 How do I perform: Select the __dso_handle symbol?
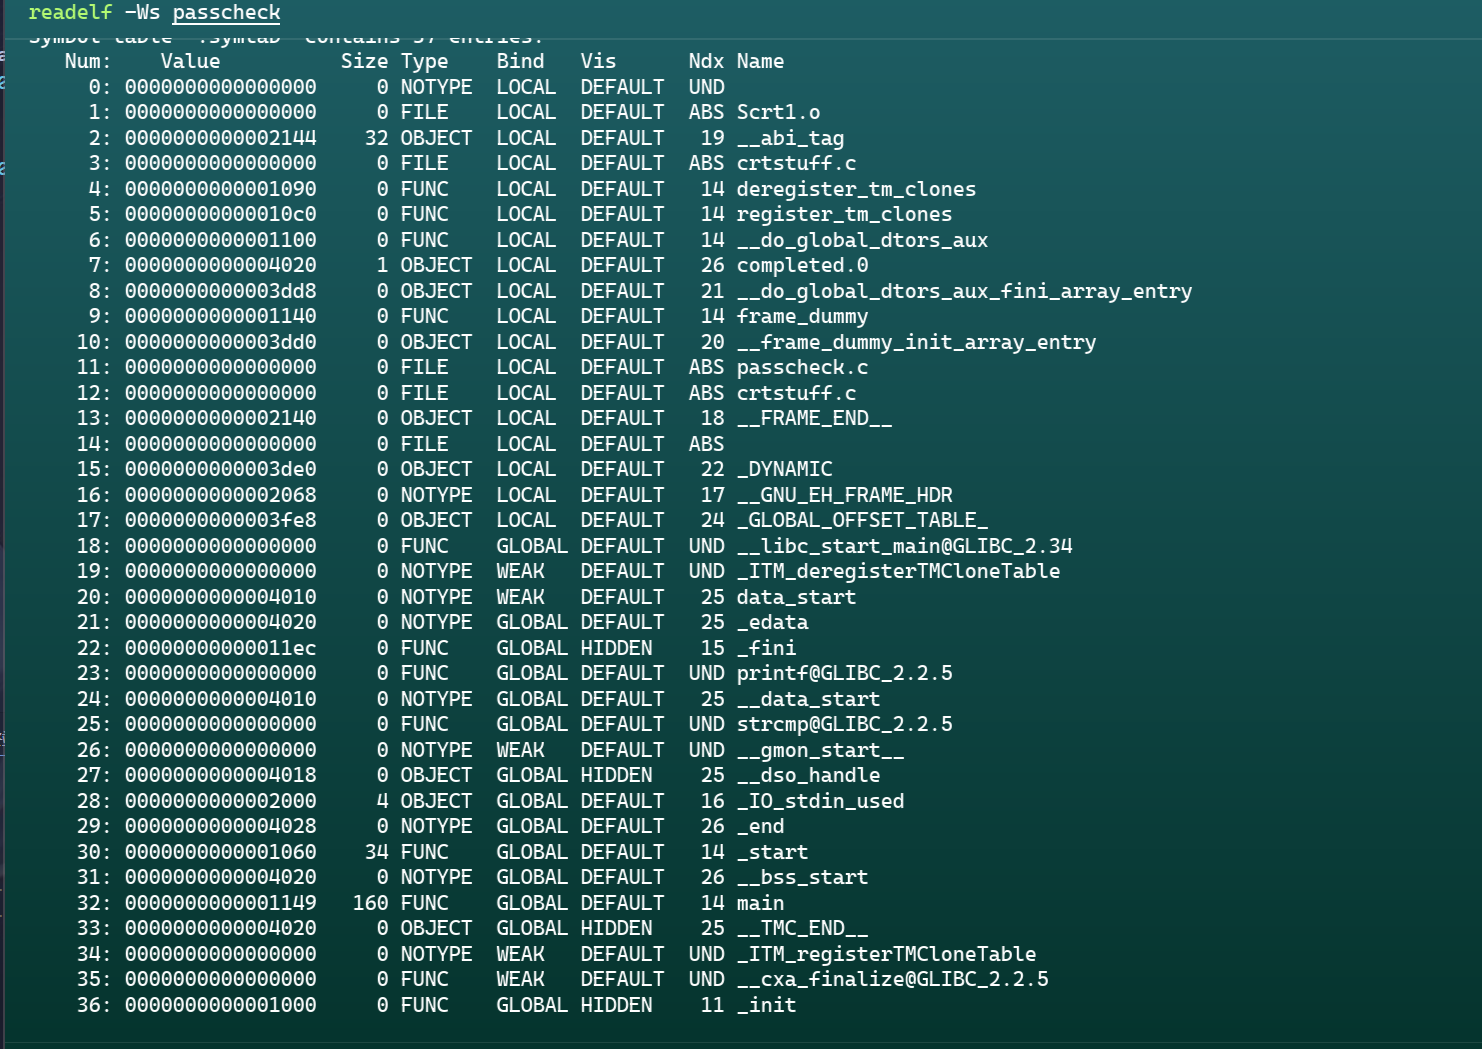(808, 776)
